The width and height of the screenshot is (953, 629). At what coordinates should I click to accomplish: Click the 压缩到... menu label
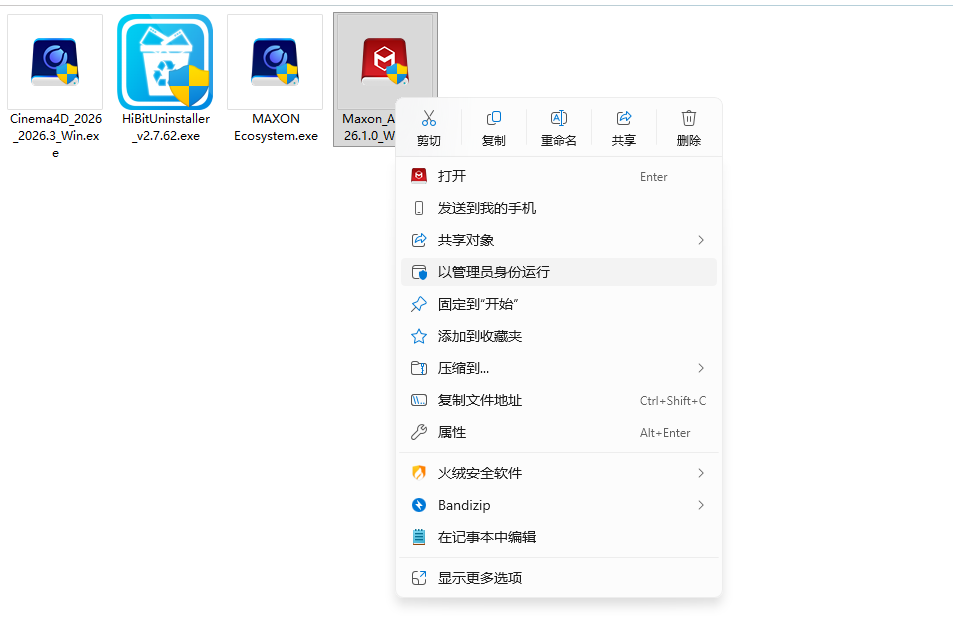(x=463, y=368)
